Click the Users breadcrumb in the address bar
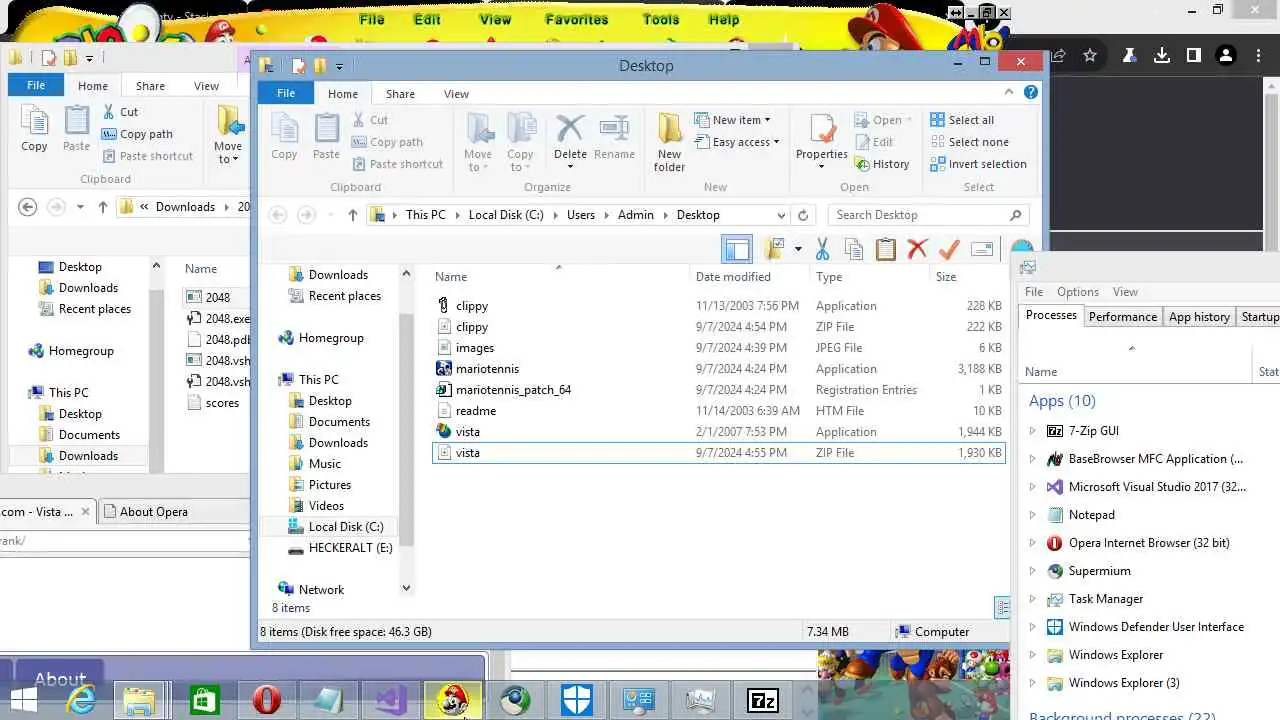Screen dimensions: 1280x720 click(x=580, y=215)
